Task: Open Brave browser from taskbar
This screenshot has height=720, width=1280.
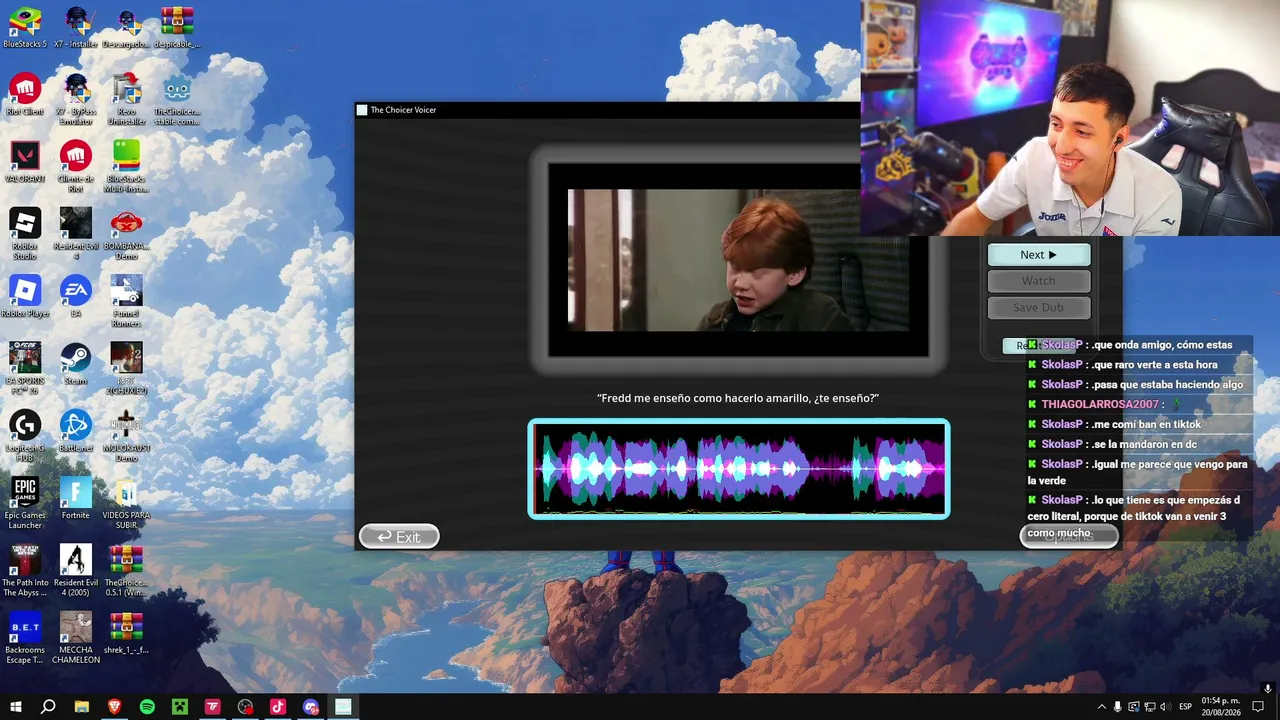Action: (x=114, y=707)
